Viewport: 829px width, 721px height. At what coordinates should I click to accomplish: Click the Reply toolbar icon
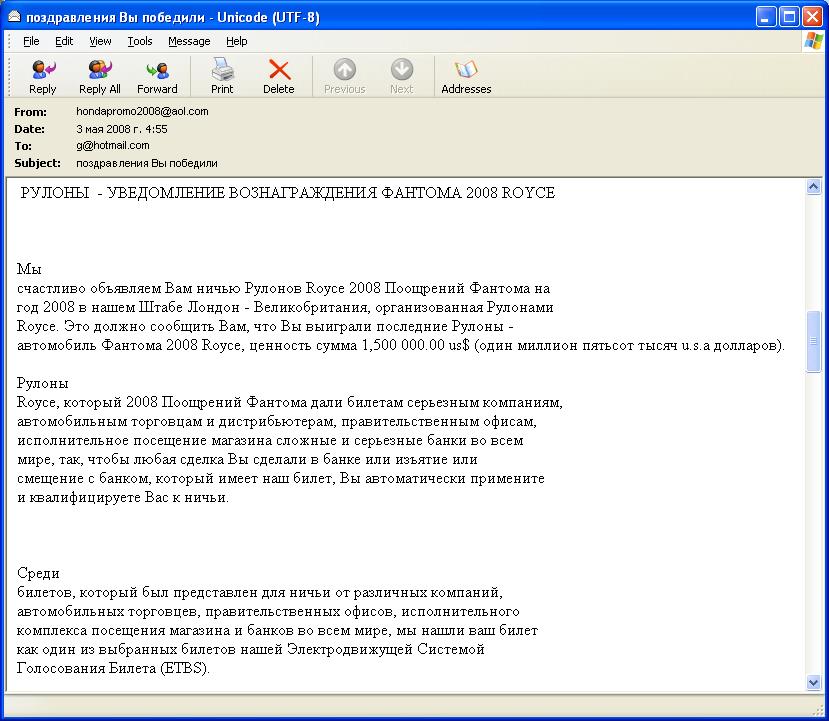[43, 77]
